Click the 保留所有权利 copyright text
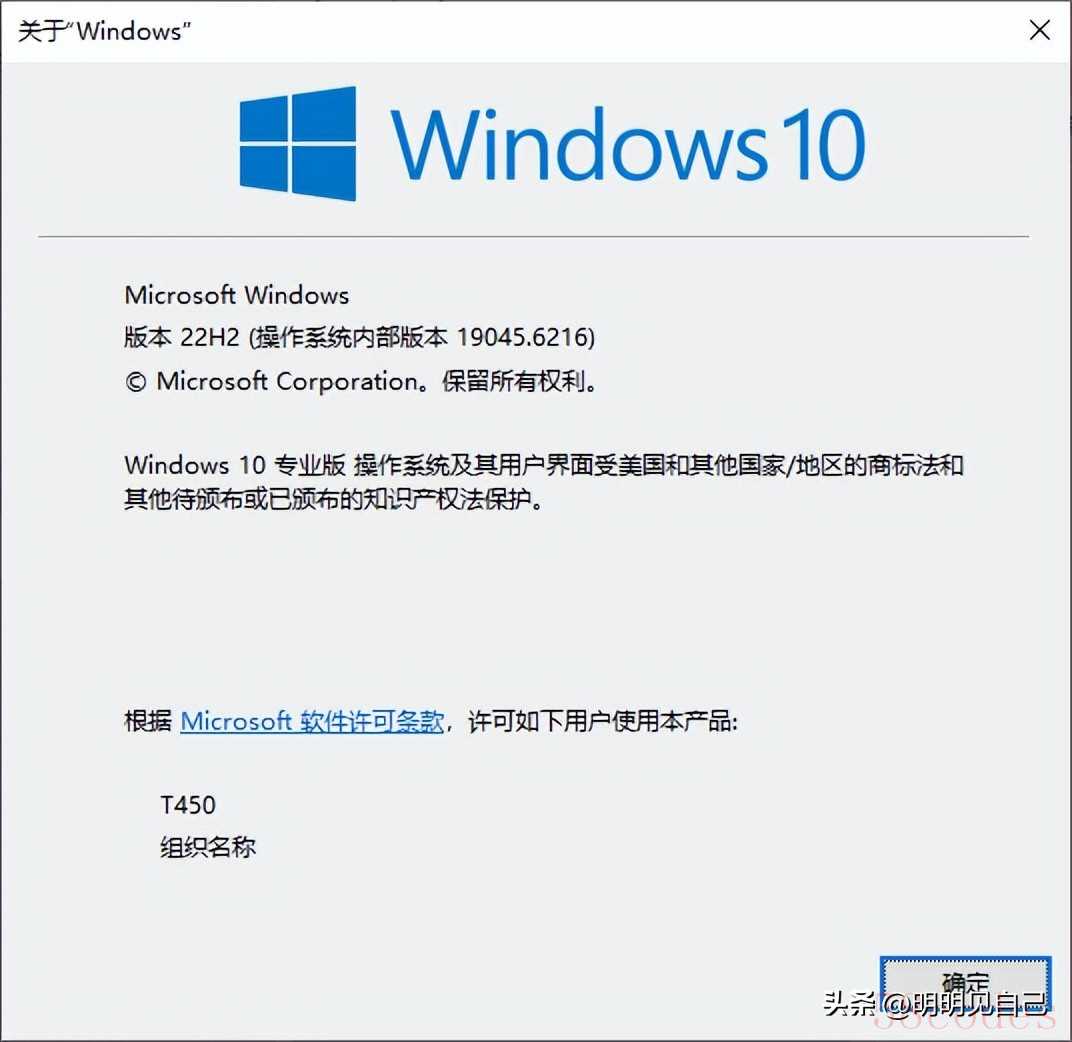 click(513, 382)
